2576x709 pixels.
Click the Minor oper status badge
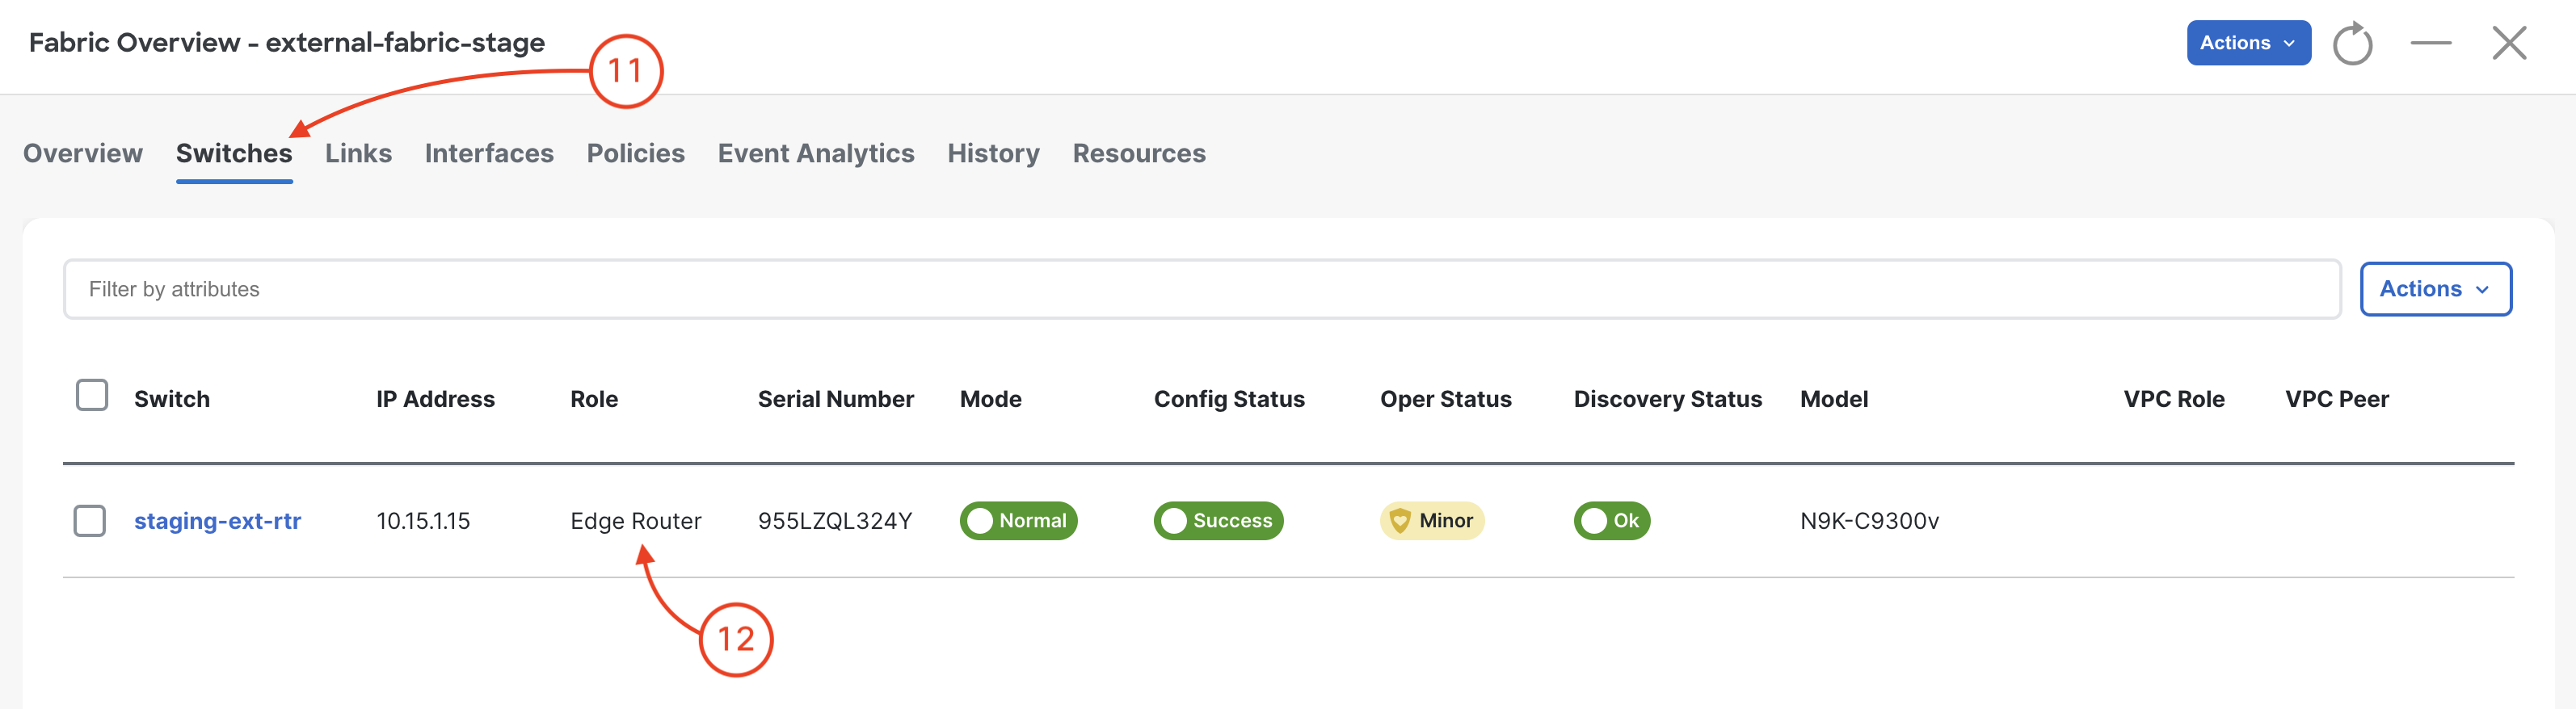click(x=1432, y=521)
